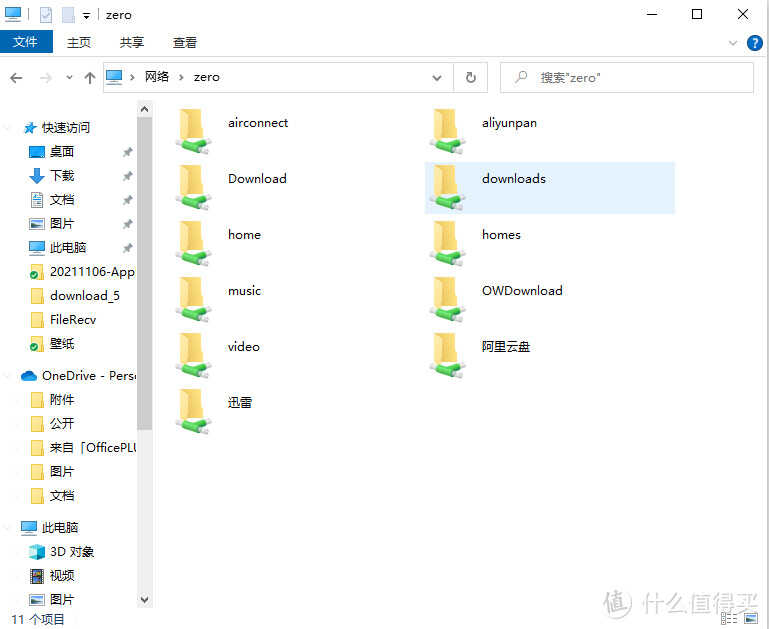The image size is (769, 629).
Task: Expand chevron before 网络 in address bar
Action: pyautogui.click(x=132, y=77)
